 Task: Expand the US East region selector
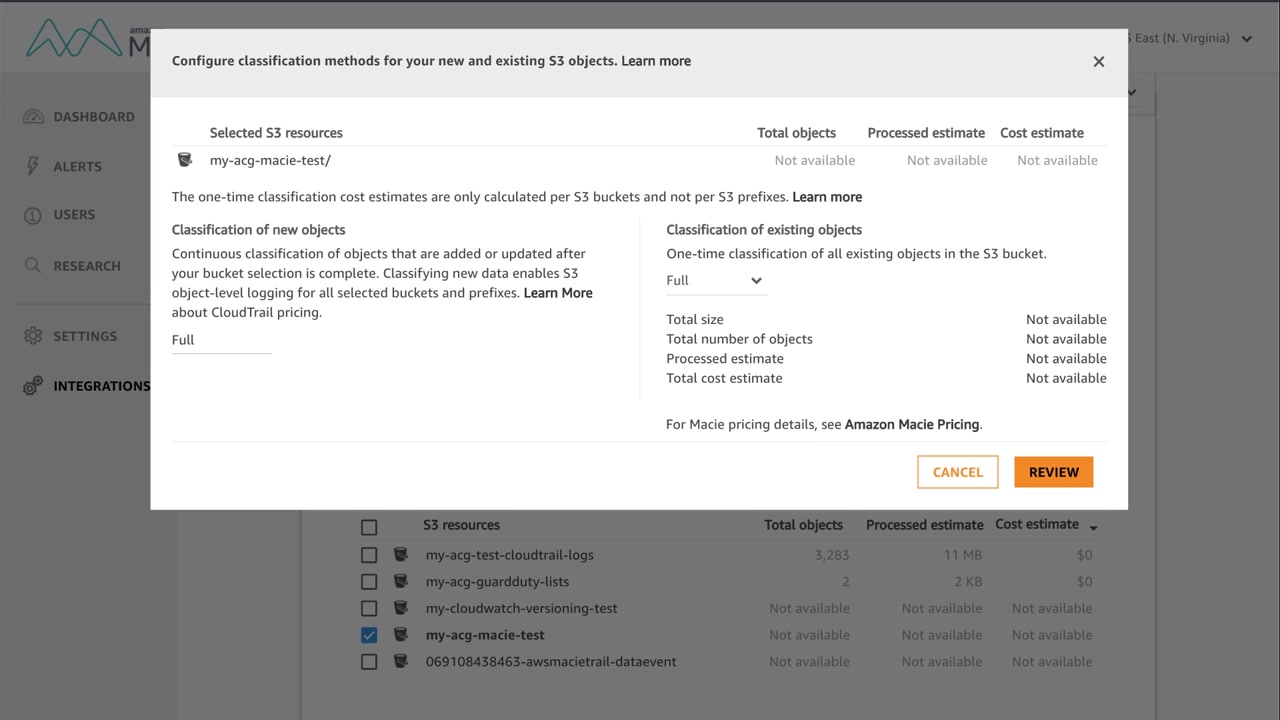[1246, 39]
